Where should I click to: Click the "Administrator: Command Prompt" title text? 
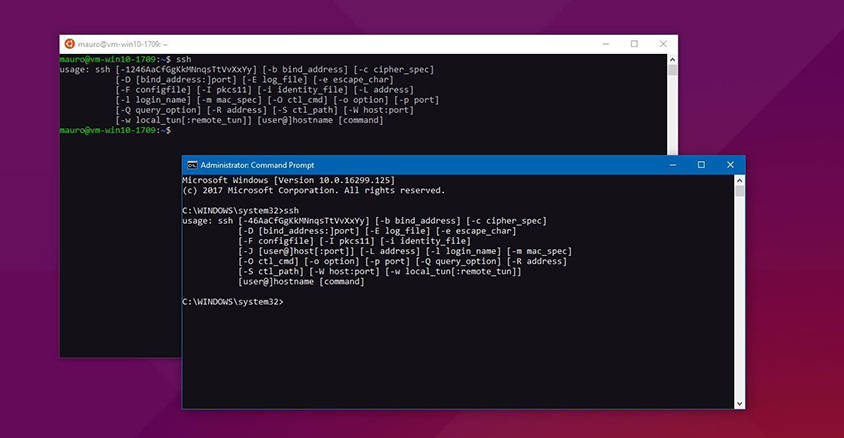(257, 165)
